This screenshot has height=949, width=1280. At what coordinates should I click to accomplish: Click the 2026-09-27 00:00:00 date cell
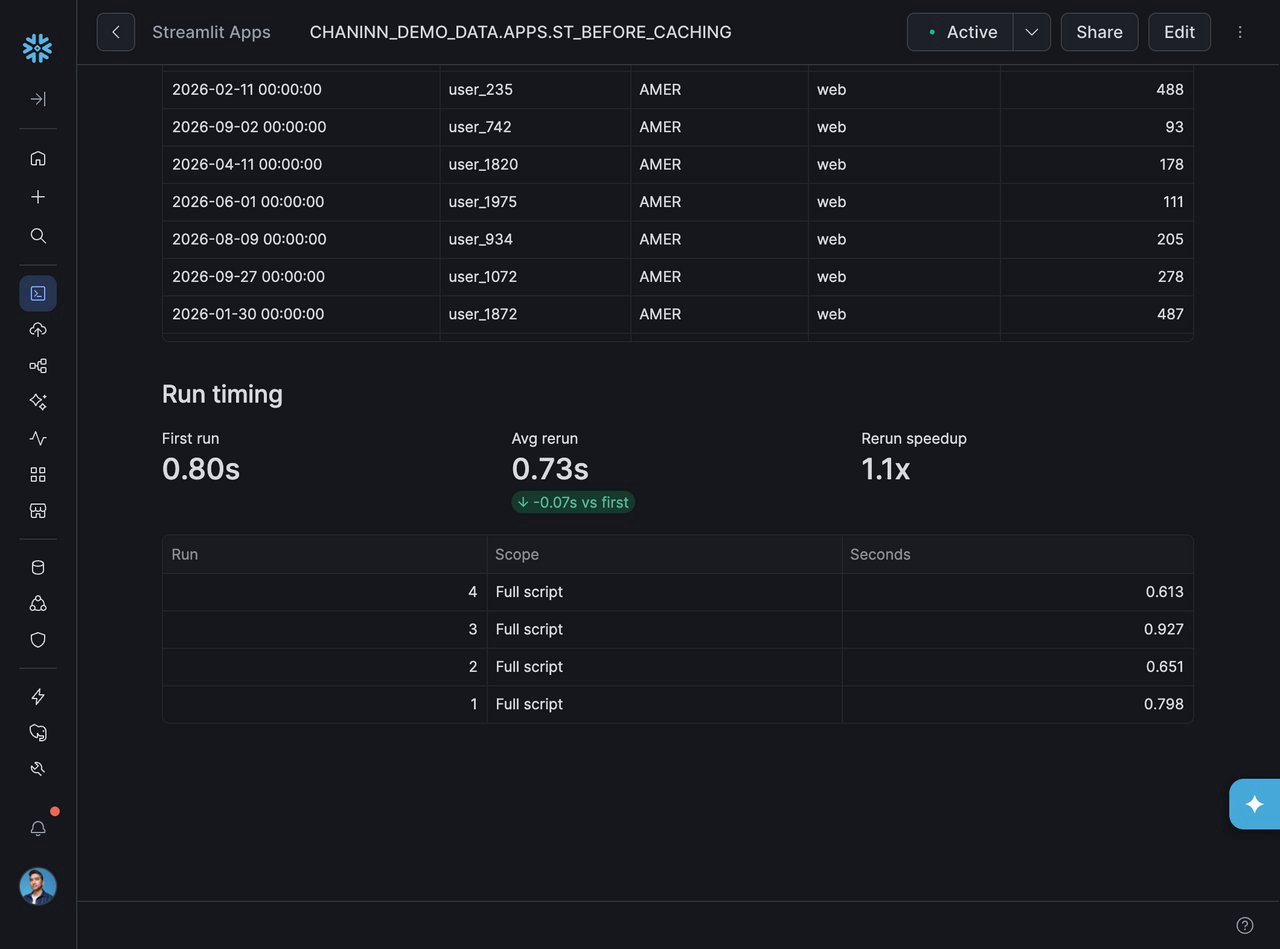pos(301,276)
